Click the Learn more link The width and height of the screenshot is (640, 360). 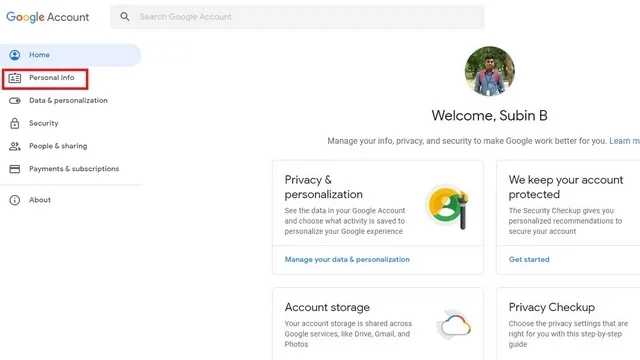pyautogui.click(x=624, y=141)
